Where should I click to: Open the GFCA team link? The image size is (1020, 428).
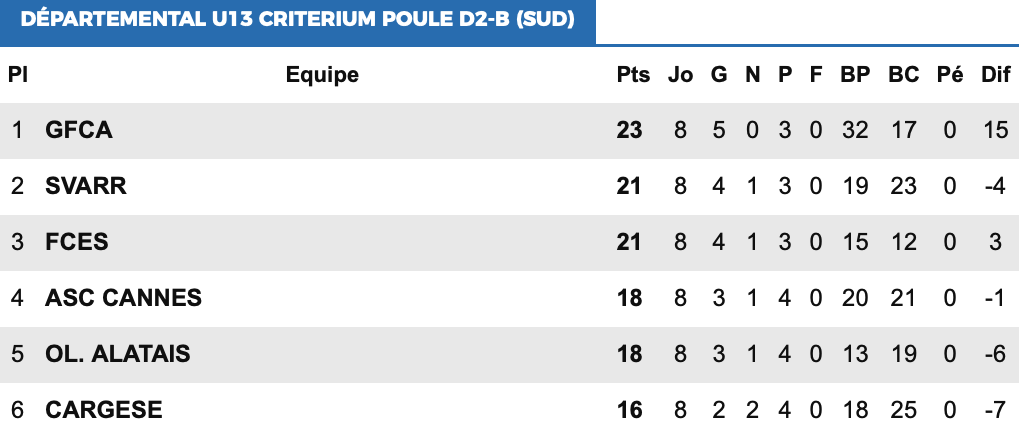tap(79, 130)
